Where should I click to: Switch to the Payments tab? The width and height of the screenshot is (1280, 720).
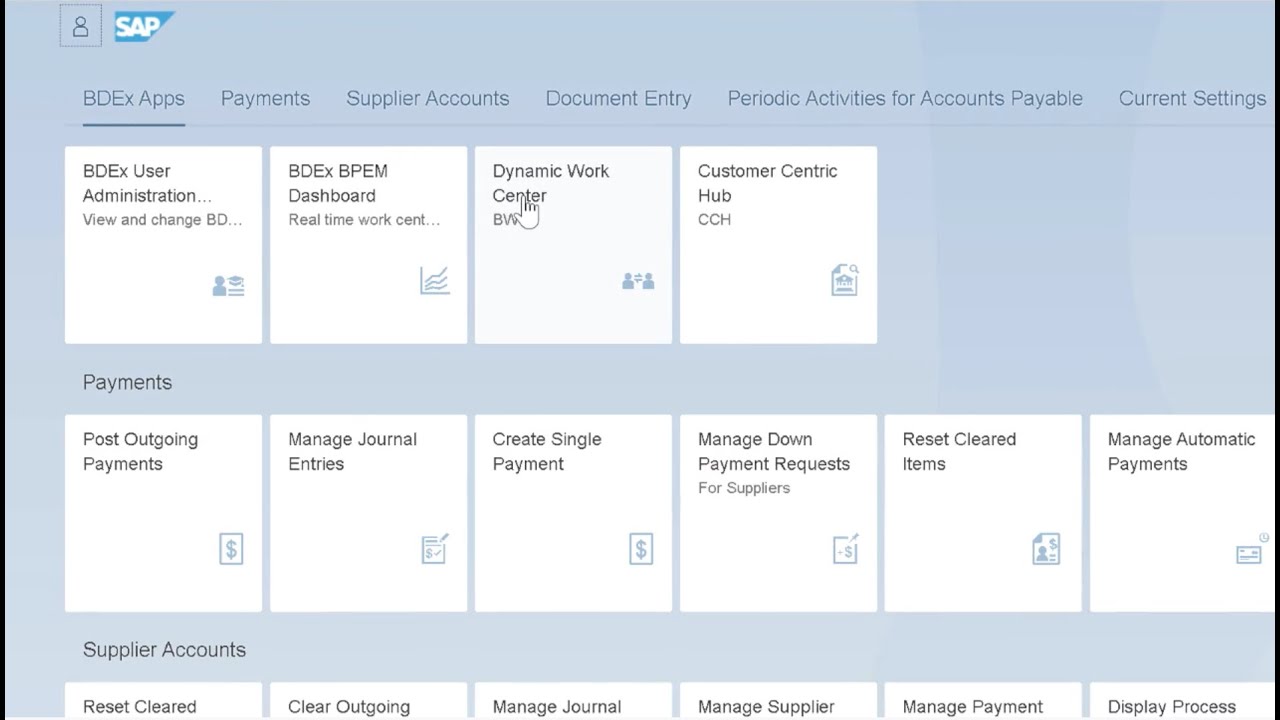coord(265,98)
